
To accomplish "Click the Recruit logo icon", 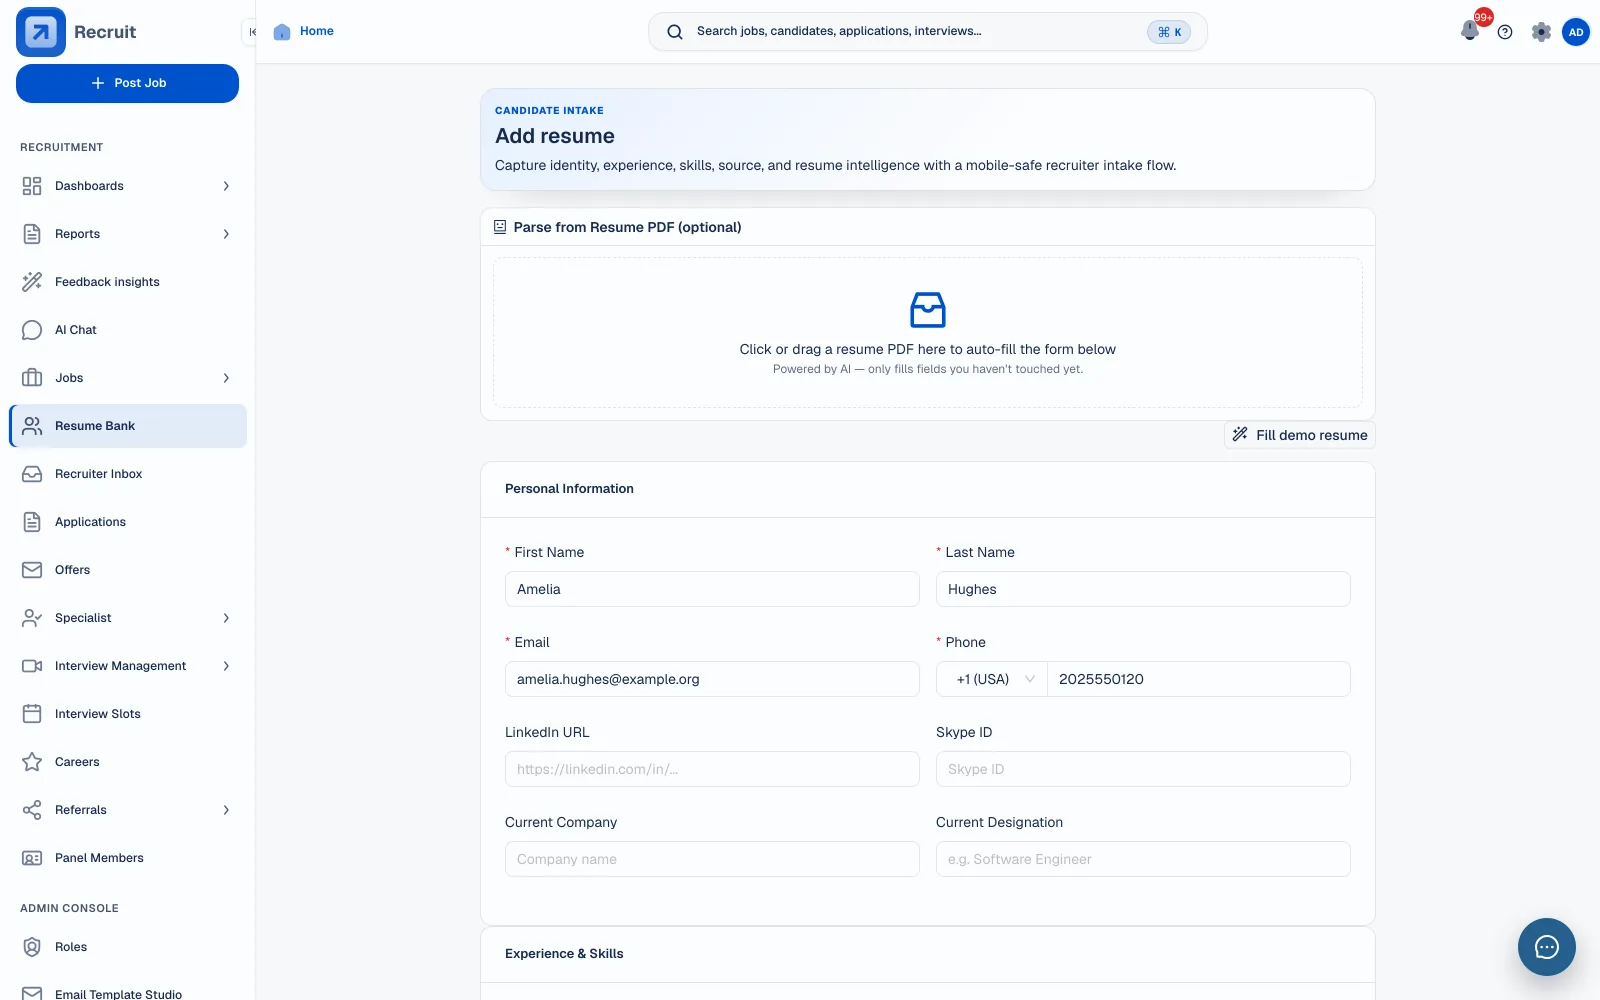I will [x=41, y=32].
